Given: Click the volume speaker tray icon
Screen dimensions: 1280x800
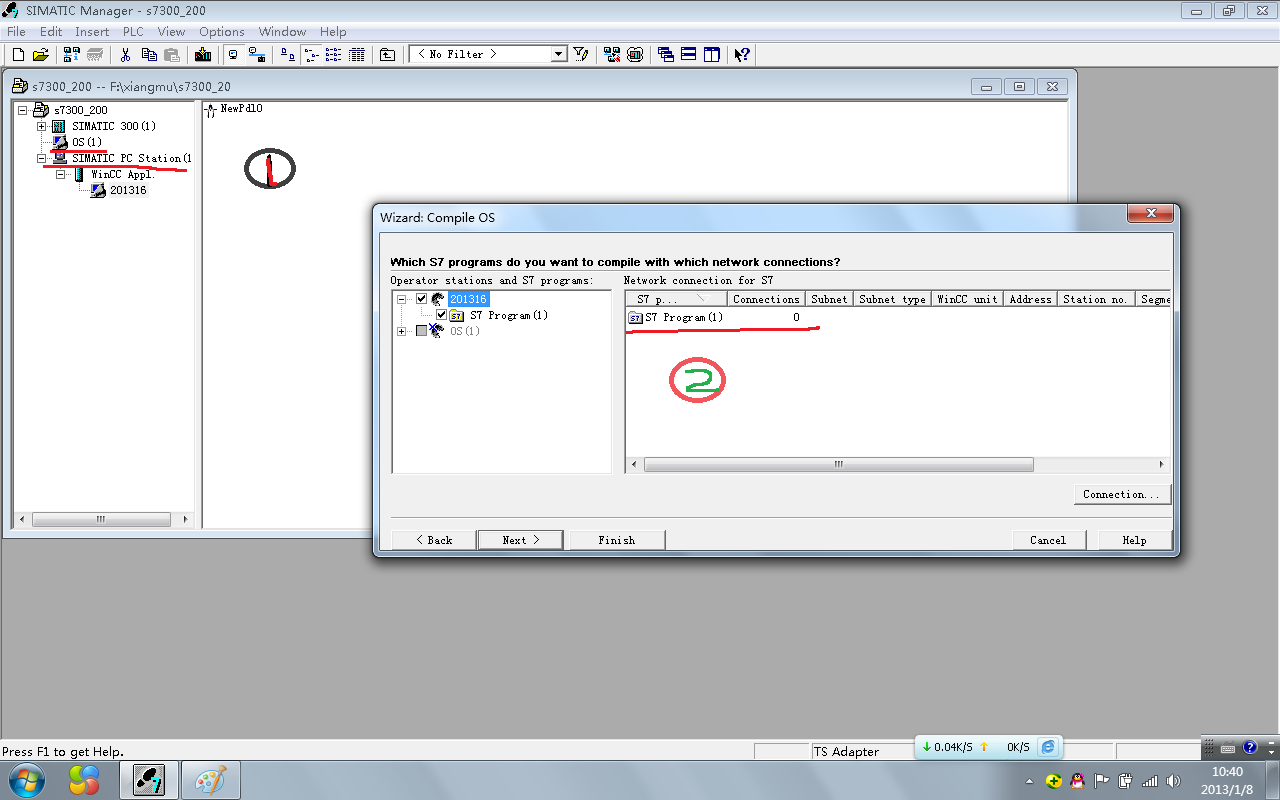Looking at the screenshot, I should 1173,780.
